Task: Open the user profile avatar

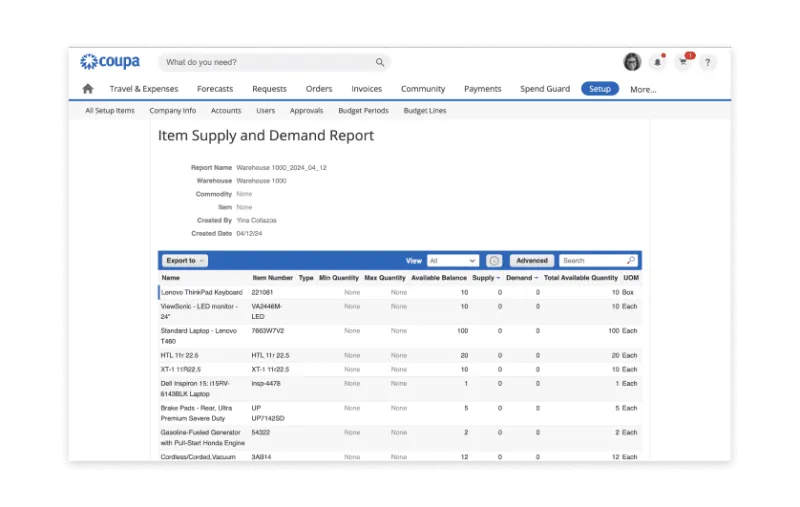Action: pyautogui.click(x=632, y=62)
